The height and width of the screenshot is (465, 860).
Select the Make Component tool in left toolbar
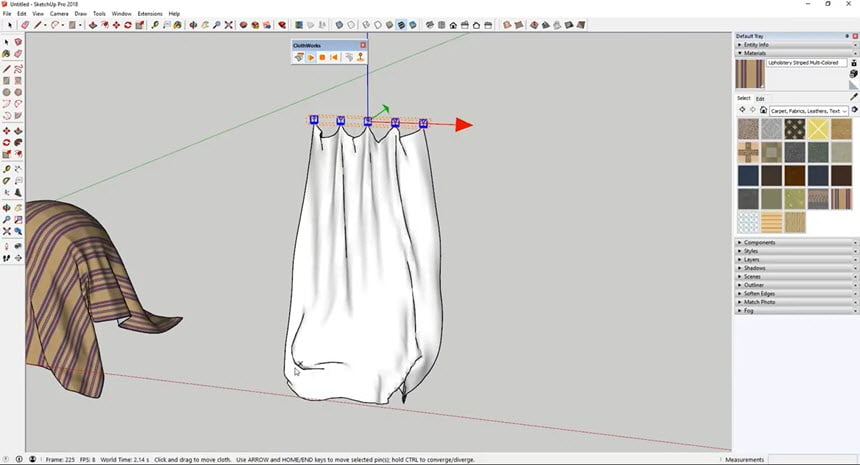pyautogui.click(x=18, y=42)
